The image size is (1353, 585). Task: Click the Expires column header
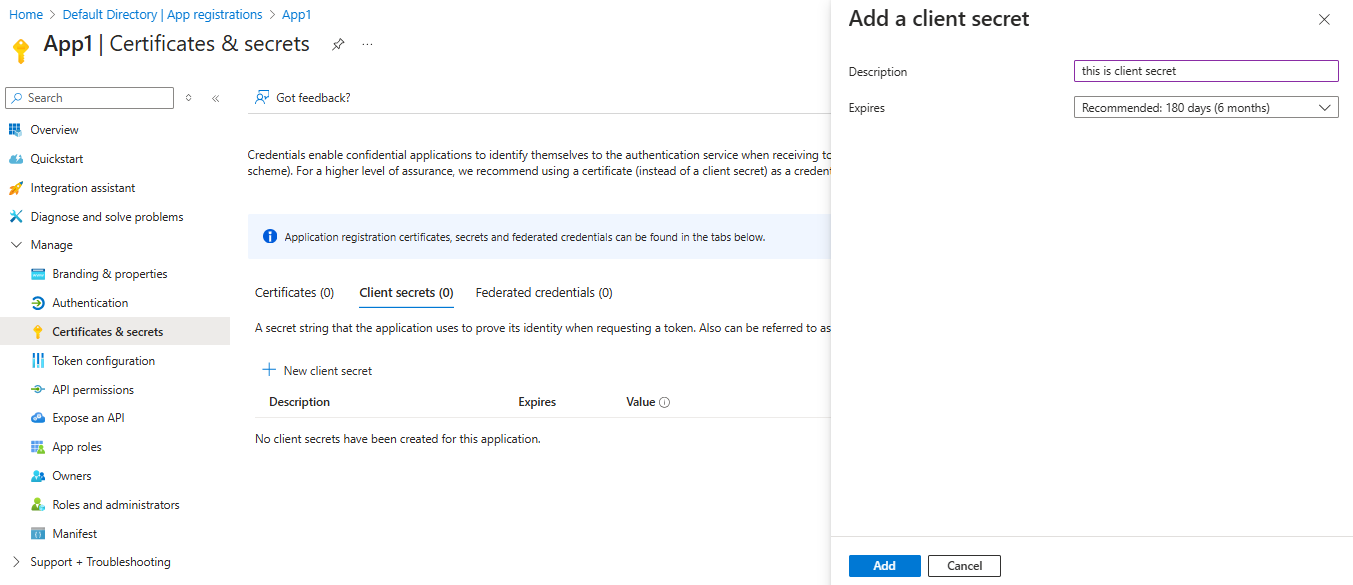pos(537,402)
